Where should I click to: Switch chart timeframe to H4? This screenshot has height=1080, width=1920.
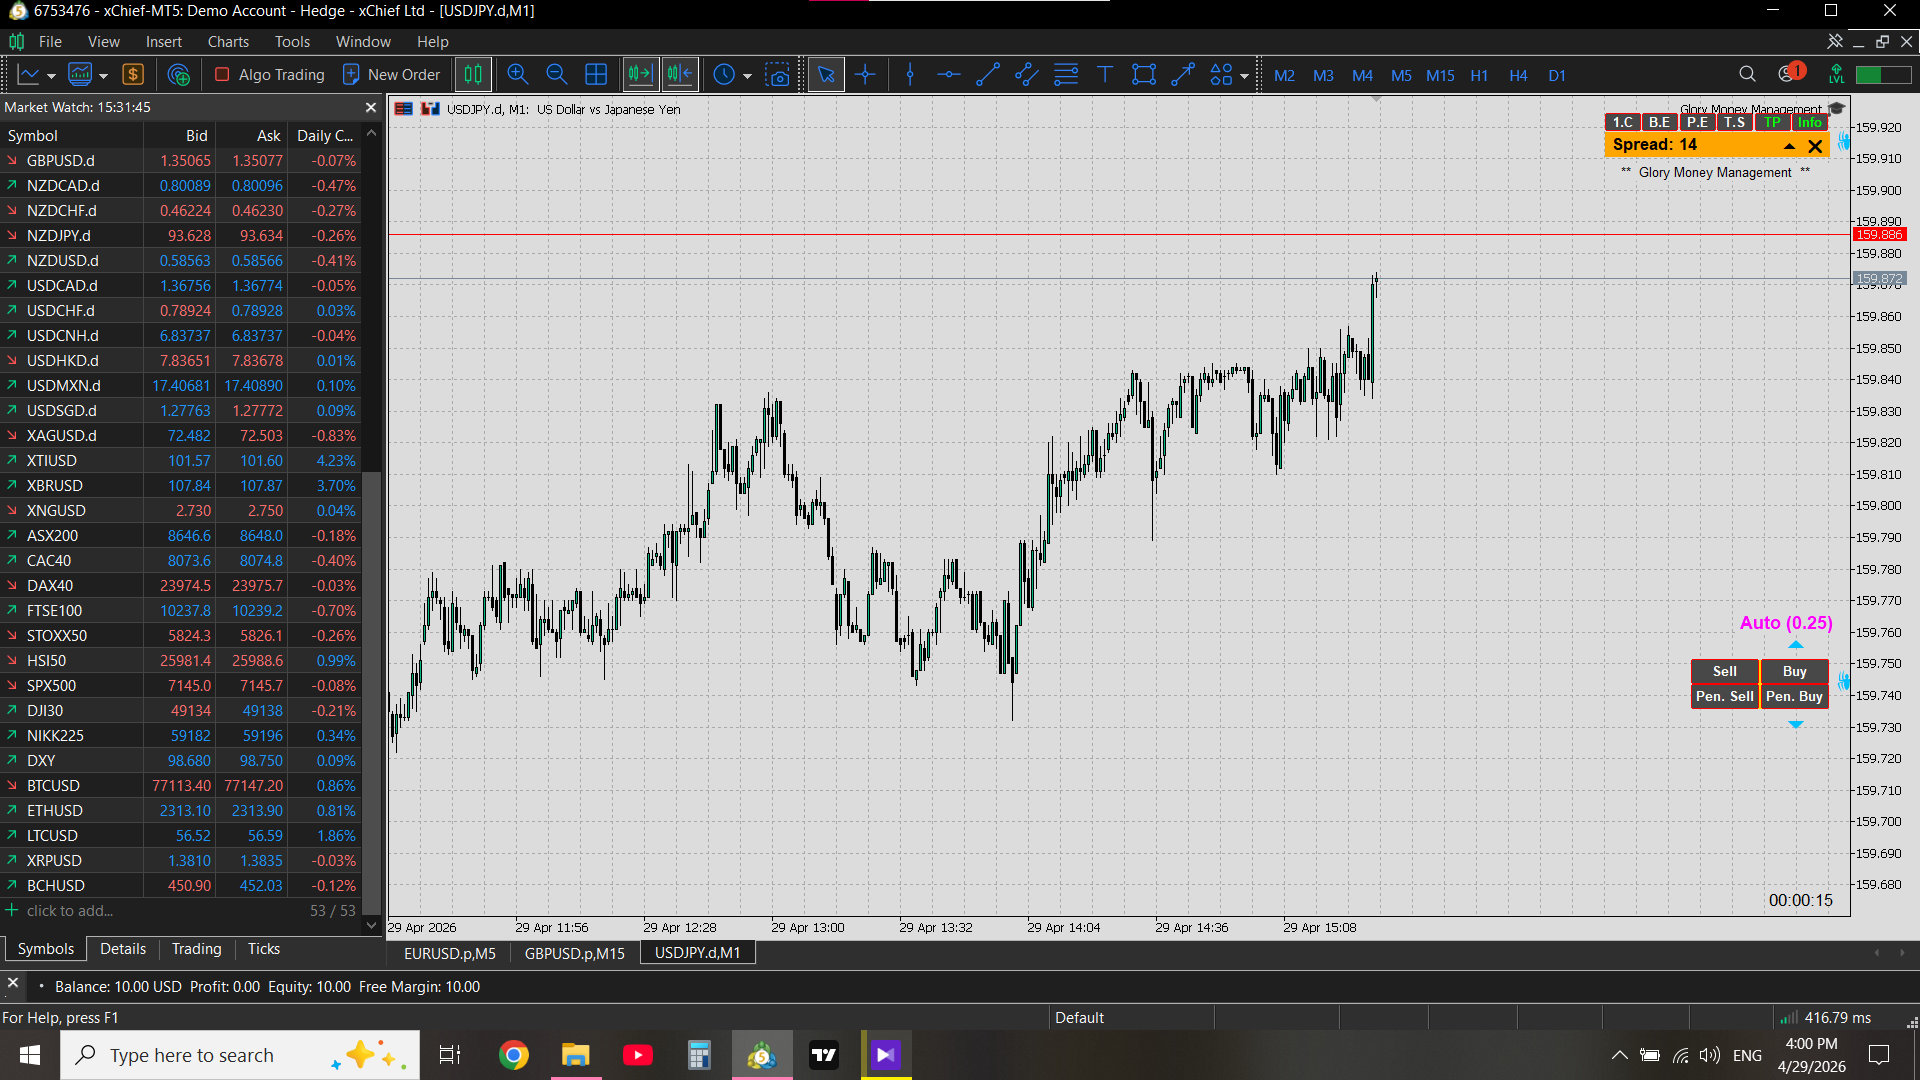coord(1518,76)
